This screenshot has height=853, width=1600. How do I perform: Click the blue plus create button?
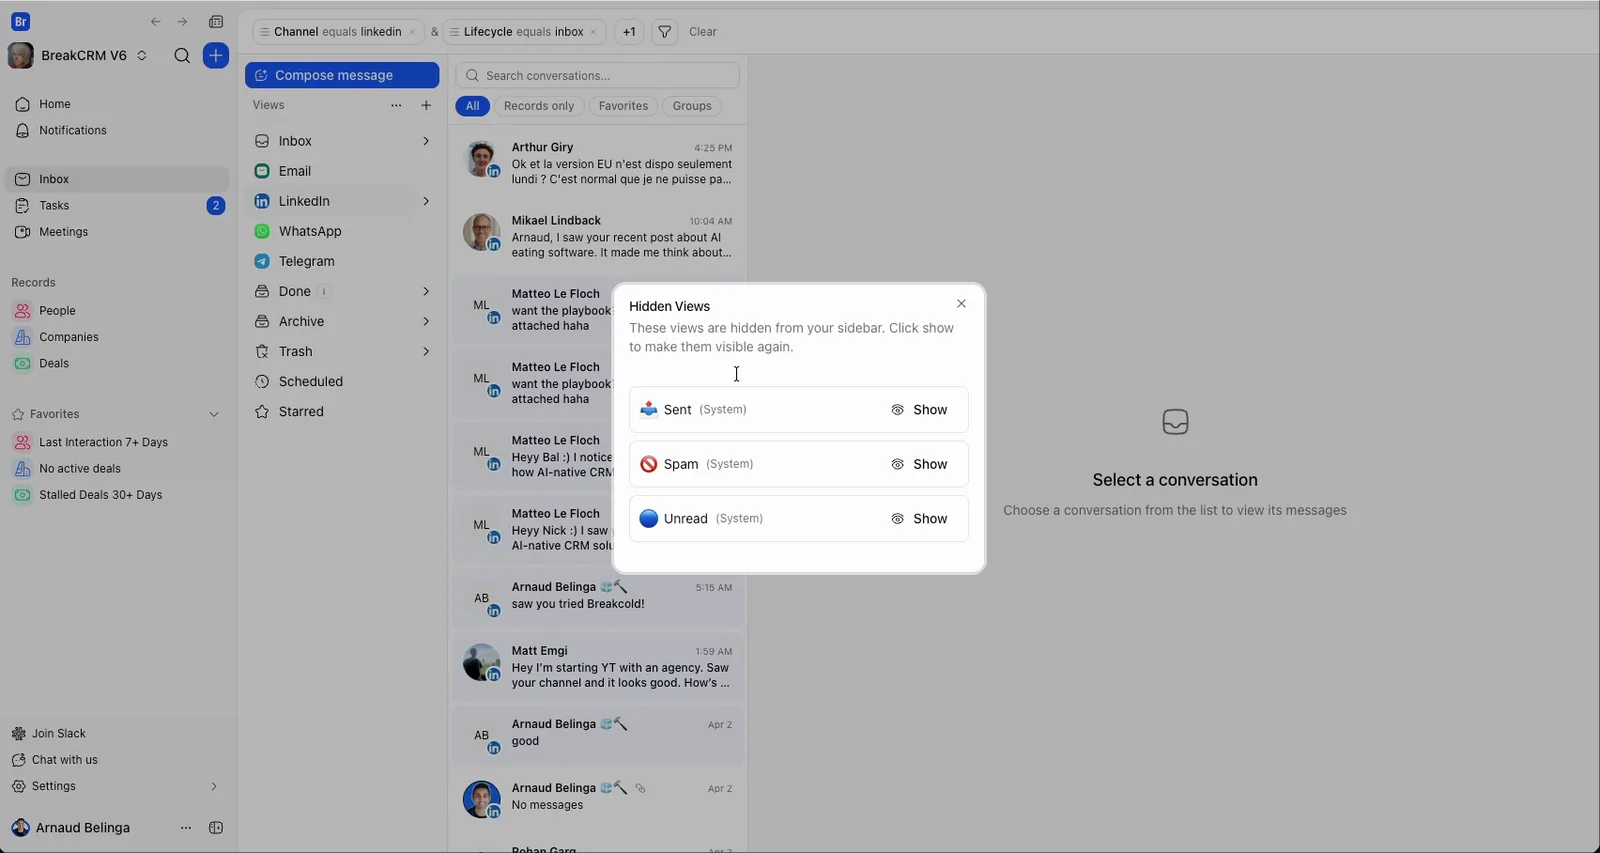coord(216,56)
